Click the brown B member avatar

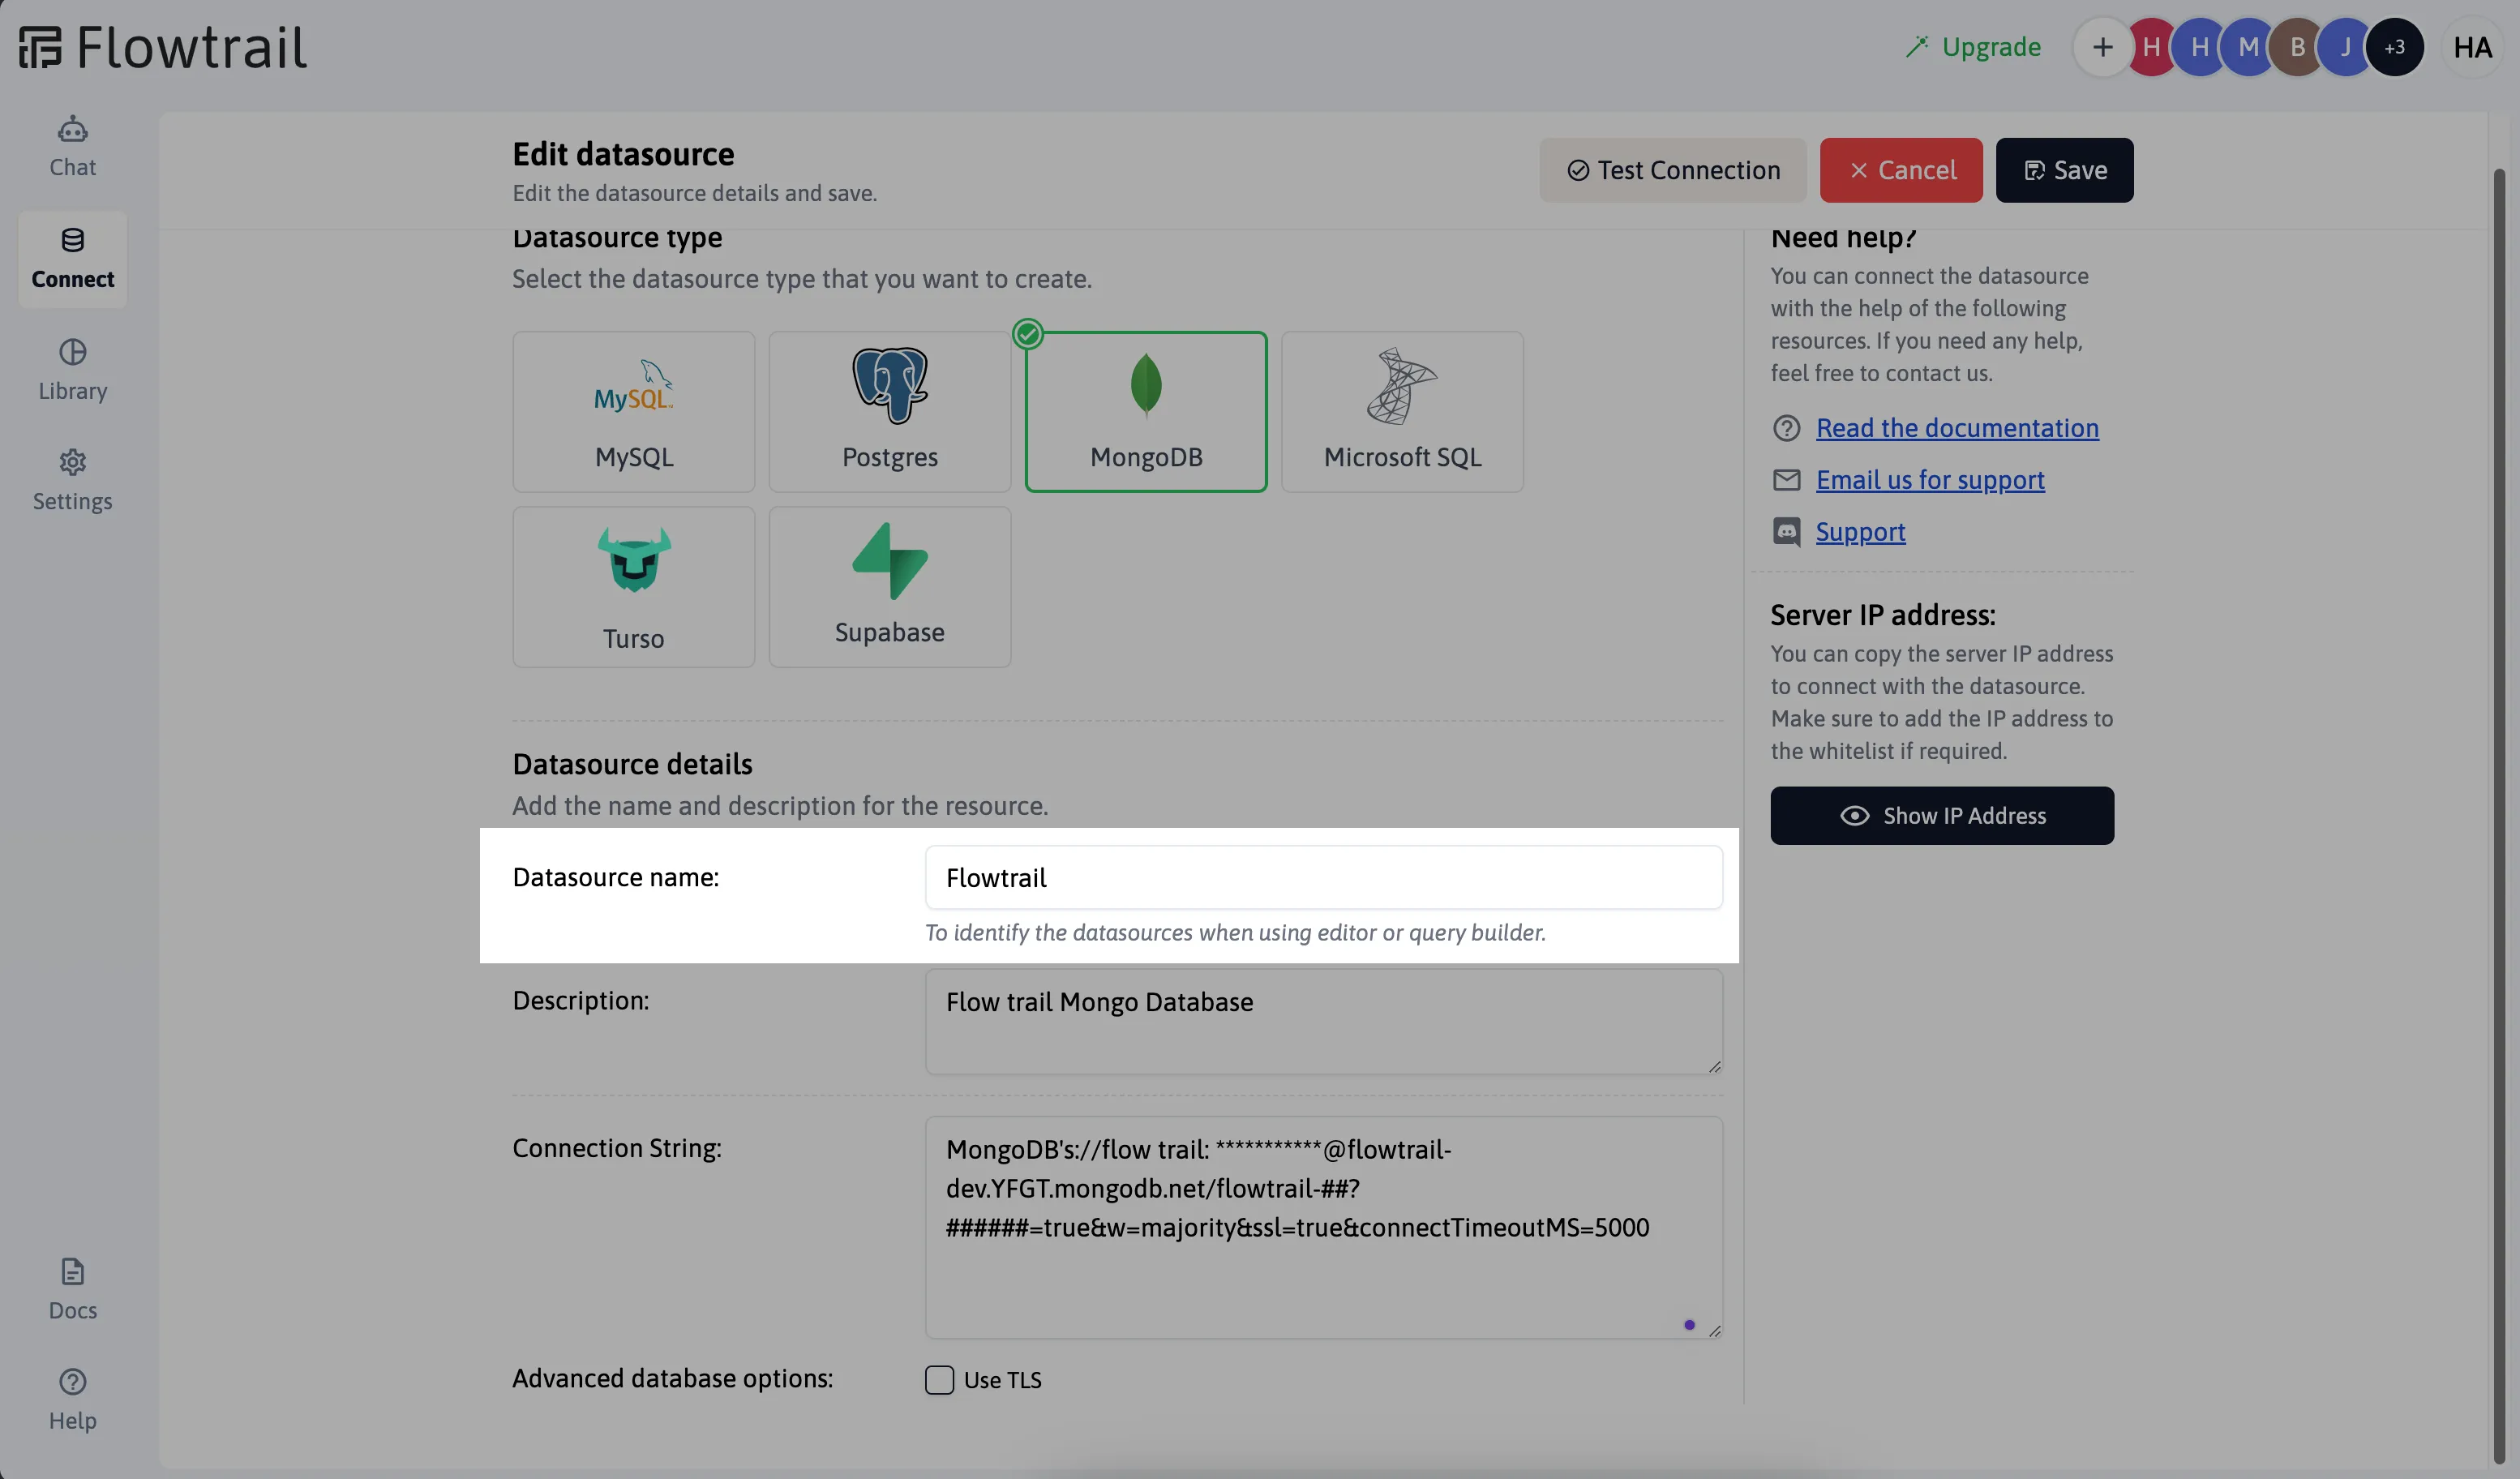click(x=2297, y=47)
